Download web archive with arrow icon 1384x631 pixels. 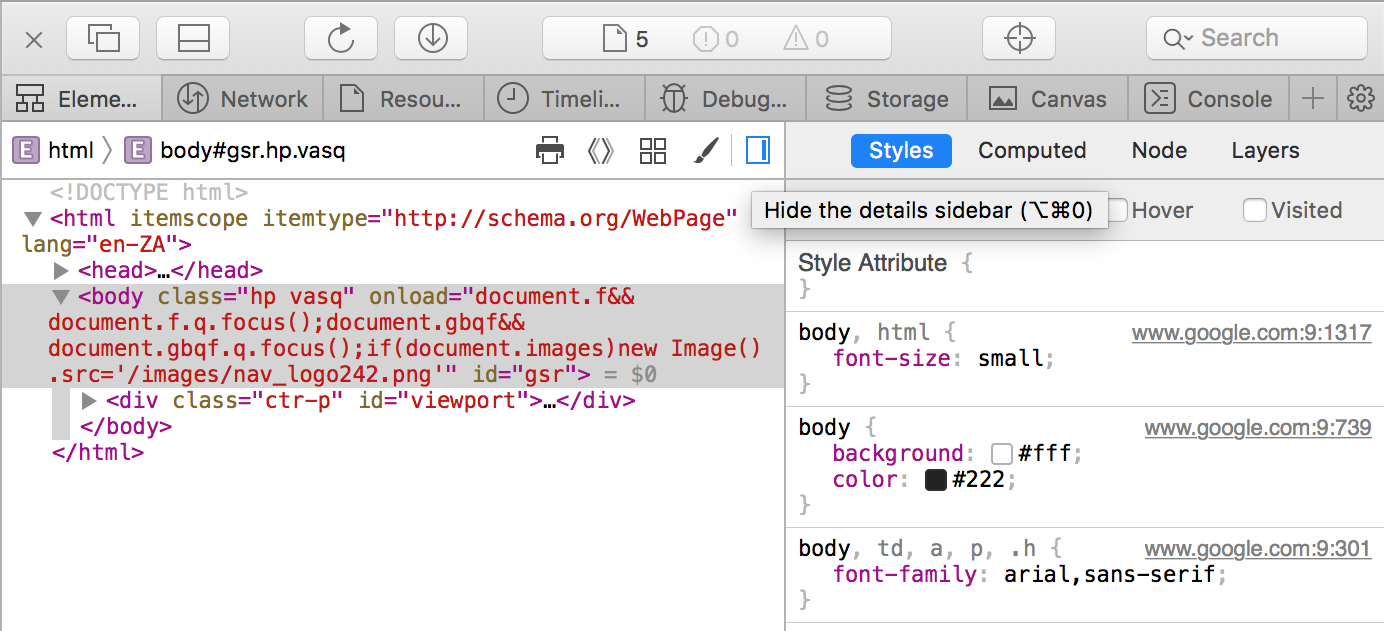point(431,38)
